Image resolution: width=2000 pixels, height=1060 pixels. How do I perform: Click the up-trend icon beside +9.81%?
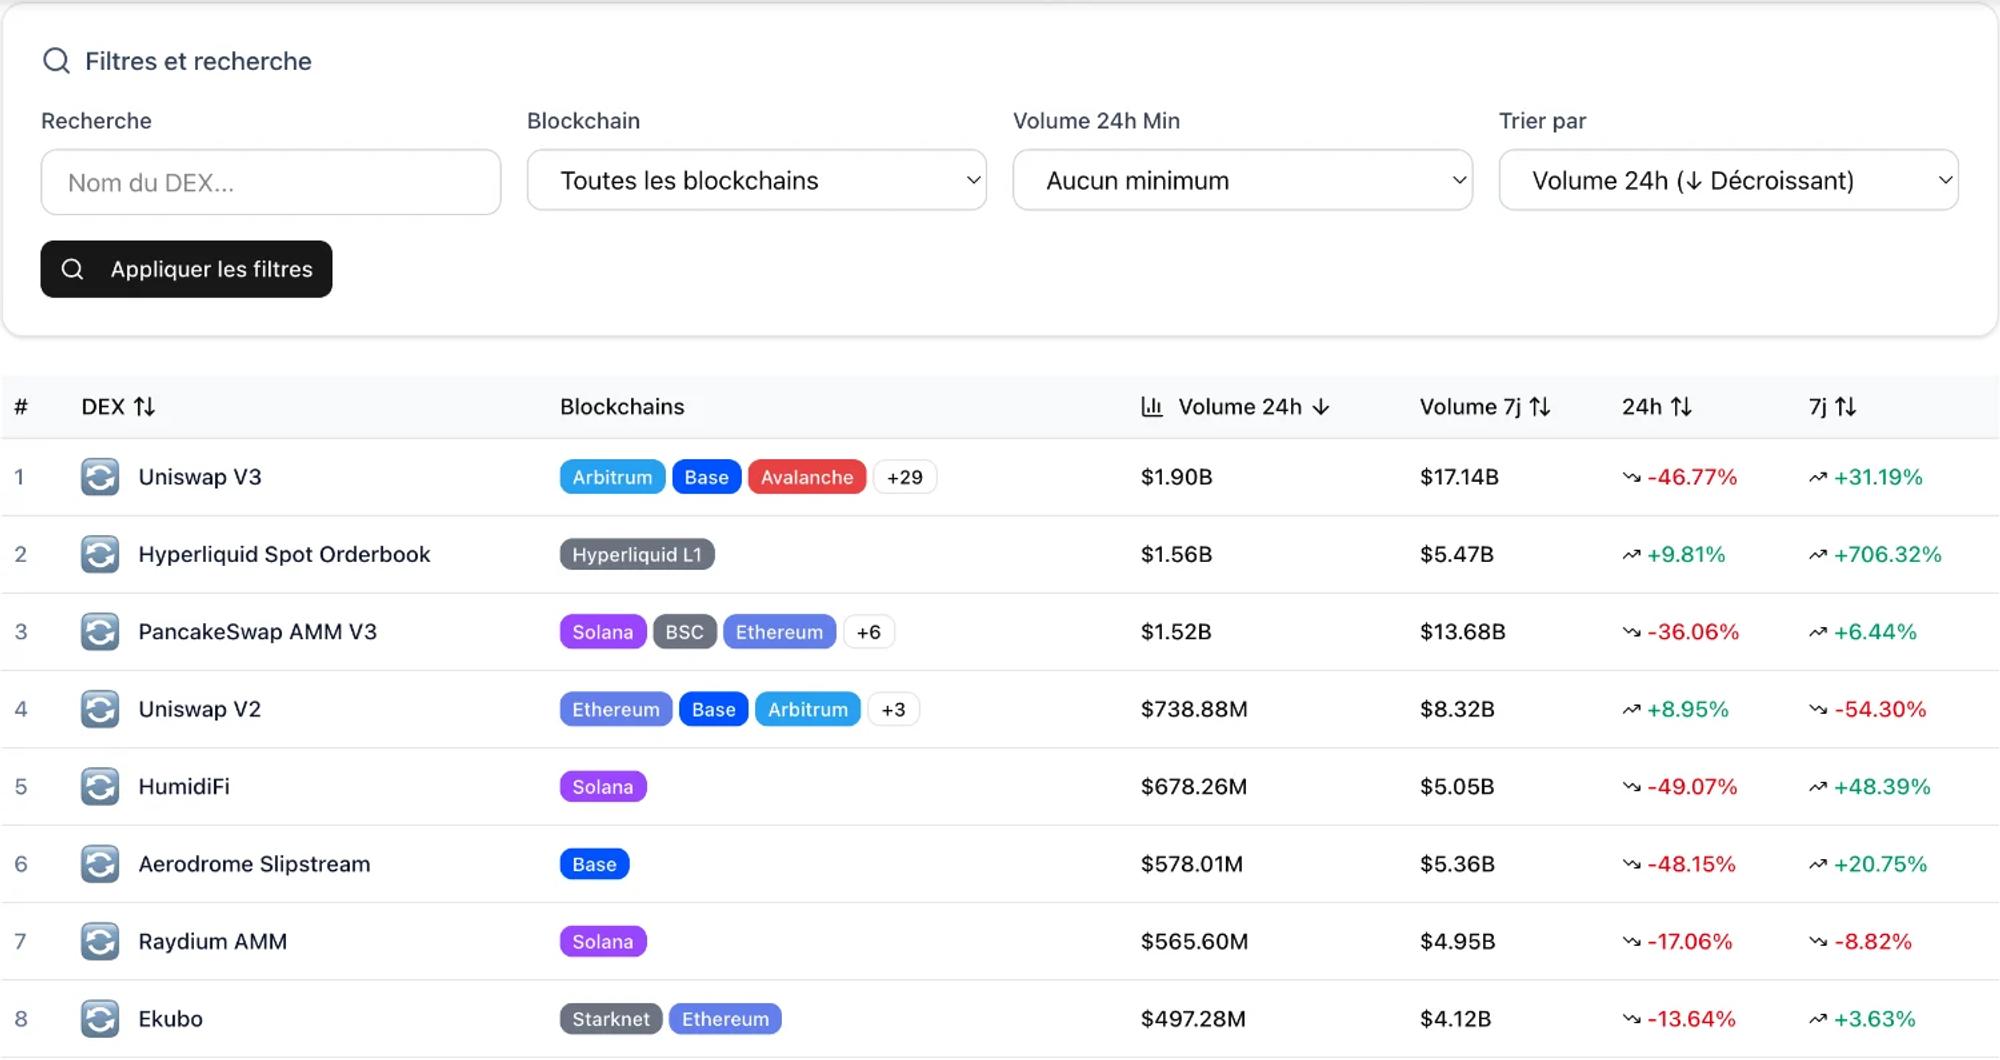[x=1632, y=555]
